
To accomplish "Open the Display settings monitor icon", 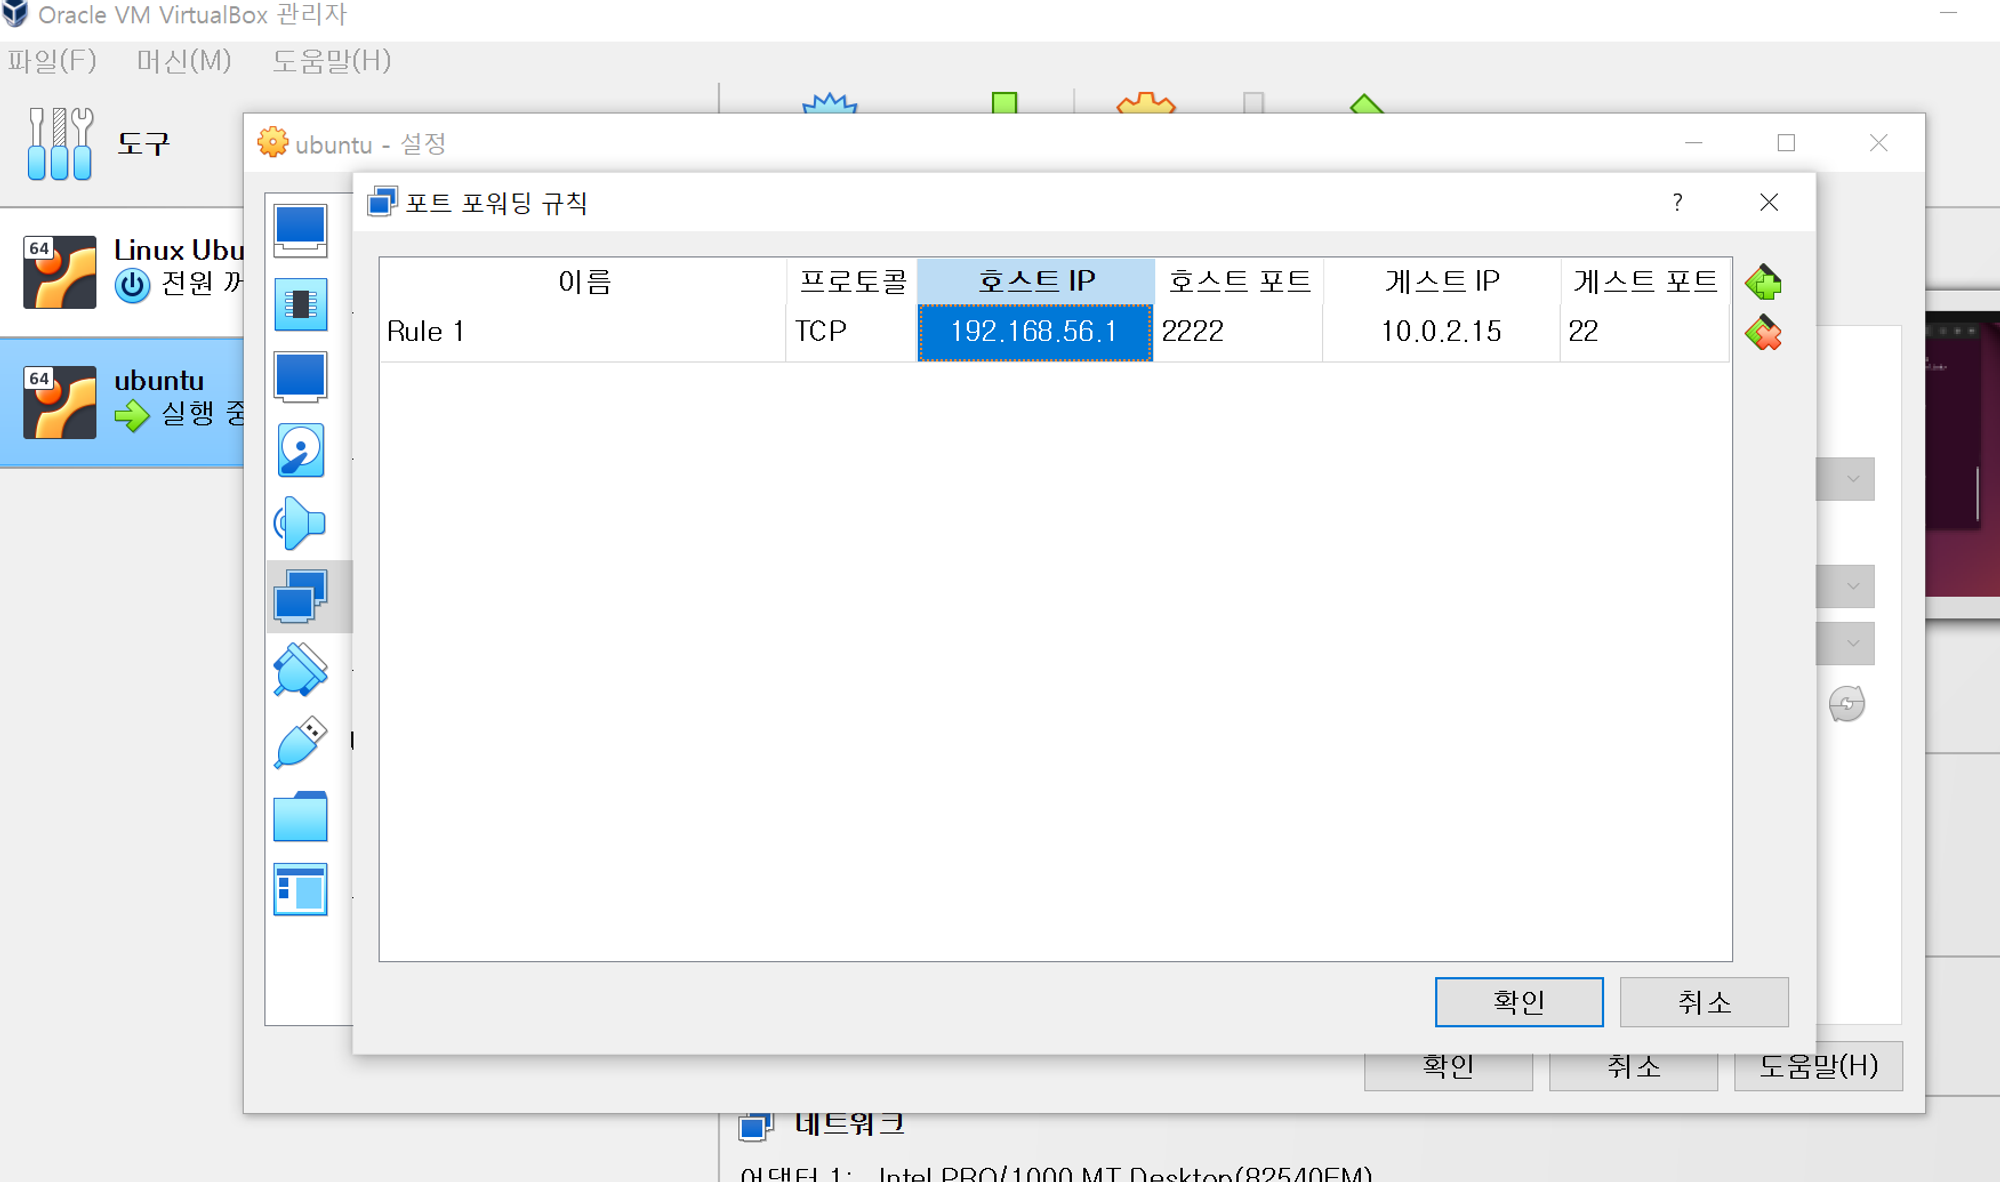I will (x=300, y=377).
